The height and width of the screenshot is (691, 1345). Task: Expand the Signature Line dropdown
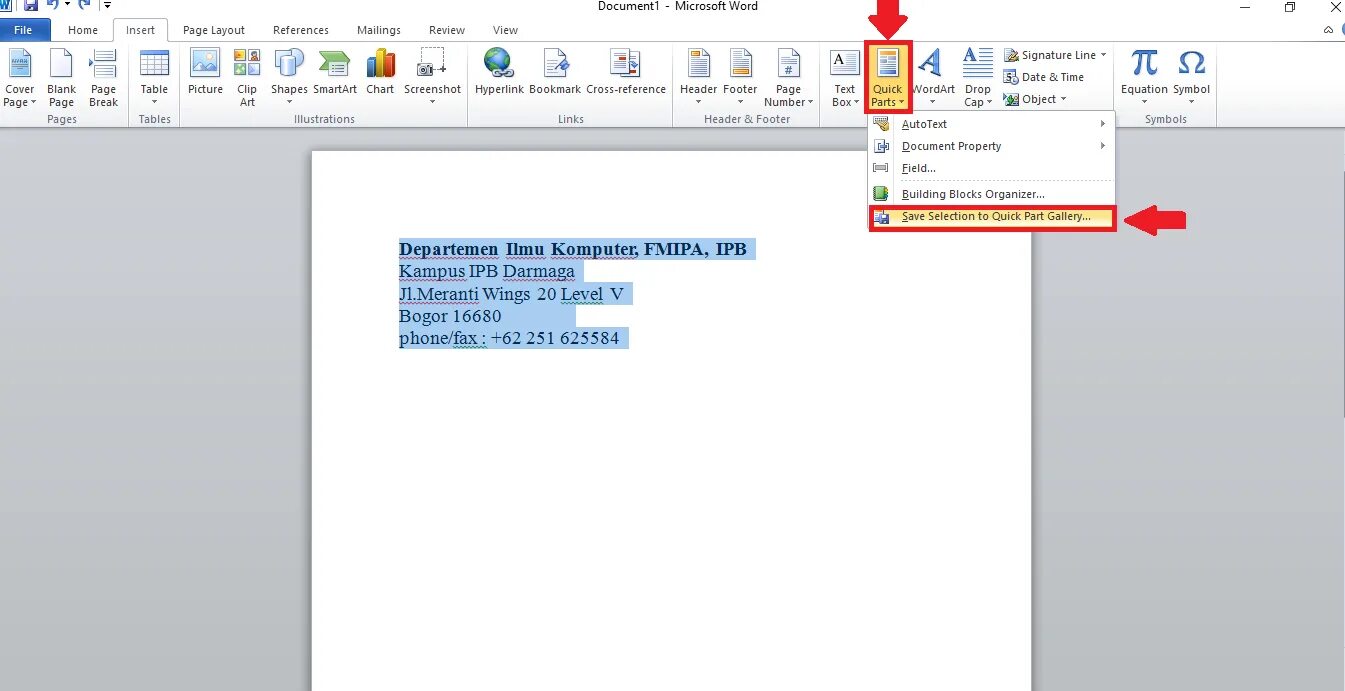pos(1104,55)
